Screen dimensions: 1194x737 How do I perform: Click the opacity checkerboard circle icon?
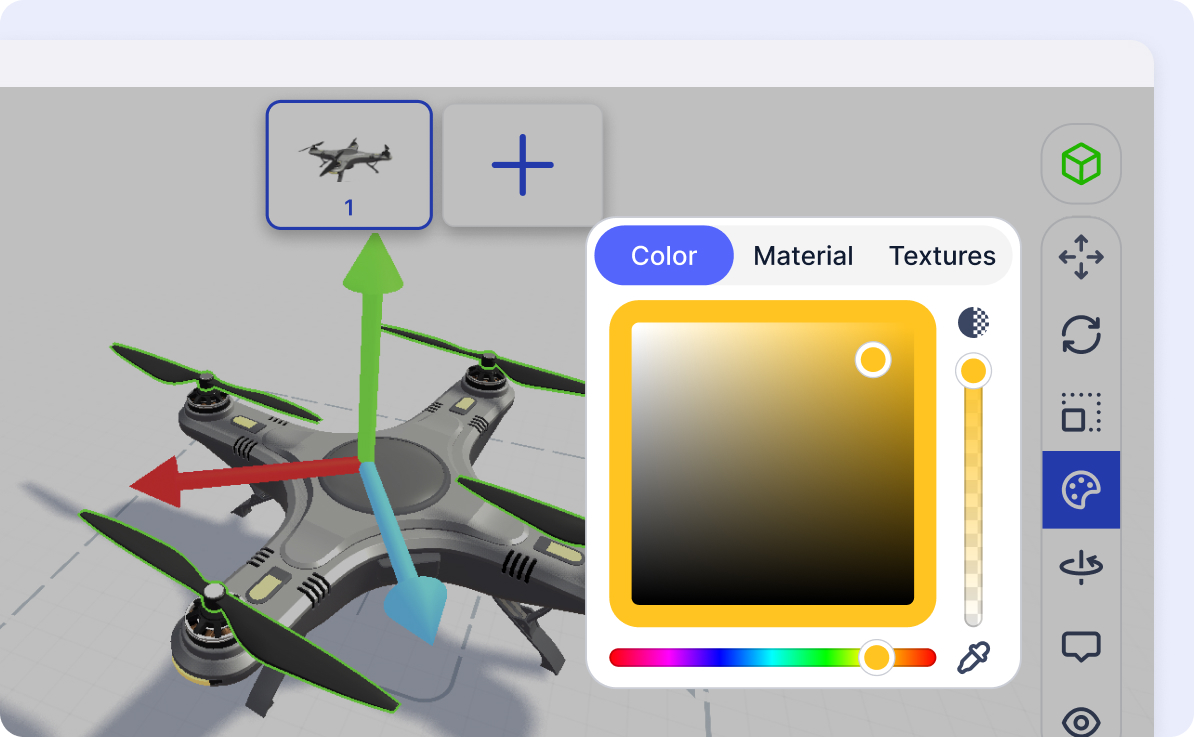[x=973, y=323]
